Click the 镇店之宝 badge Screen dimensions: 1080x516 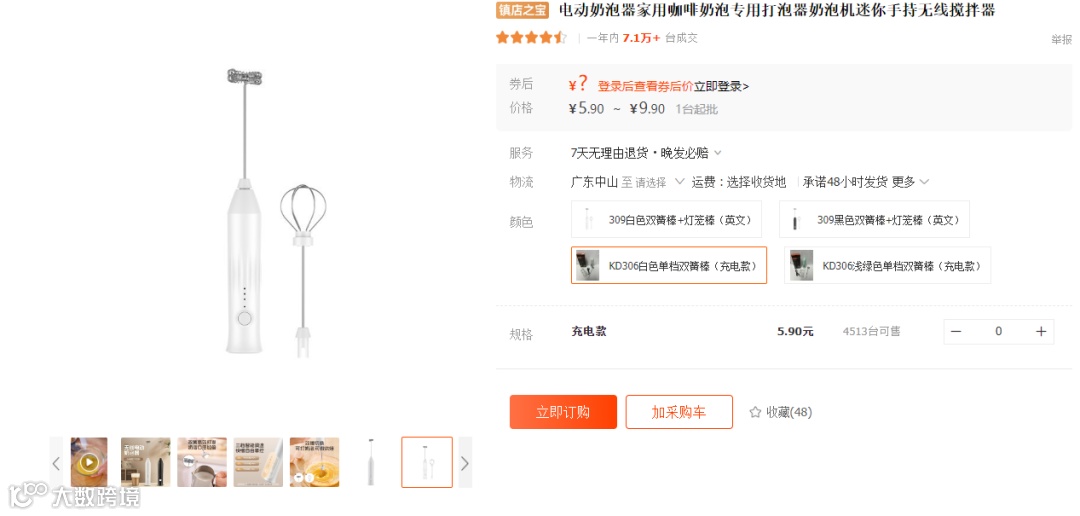[522, 10]
